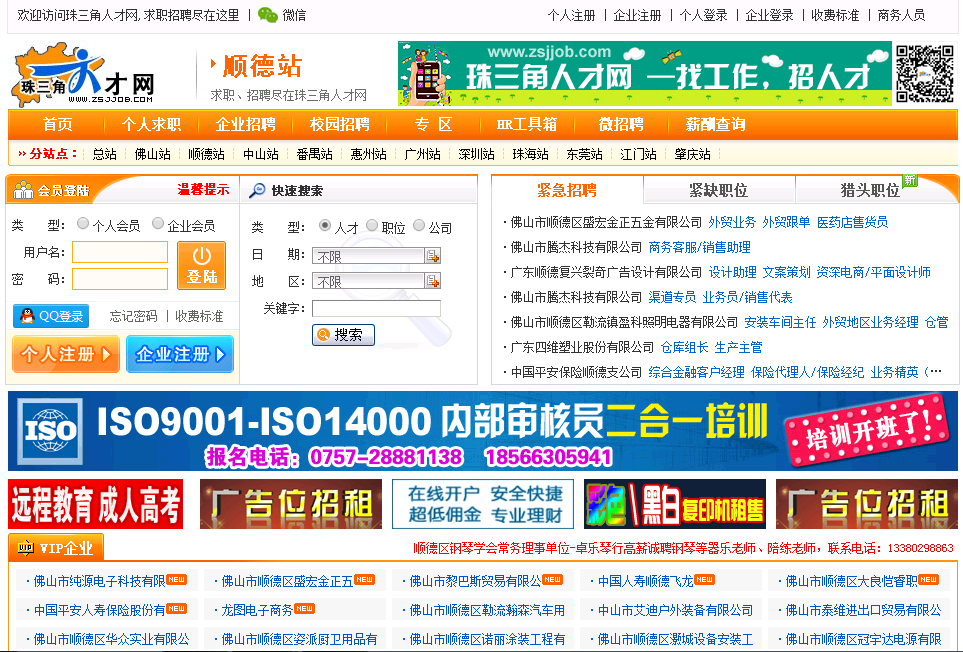The width and height of the screenshot is (963, 652).
Task: Click the QQ登录 penguin button
Action: point(51,316)
